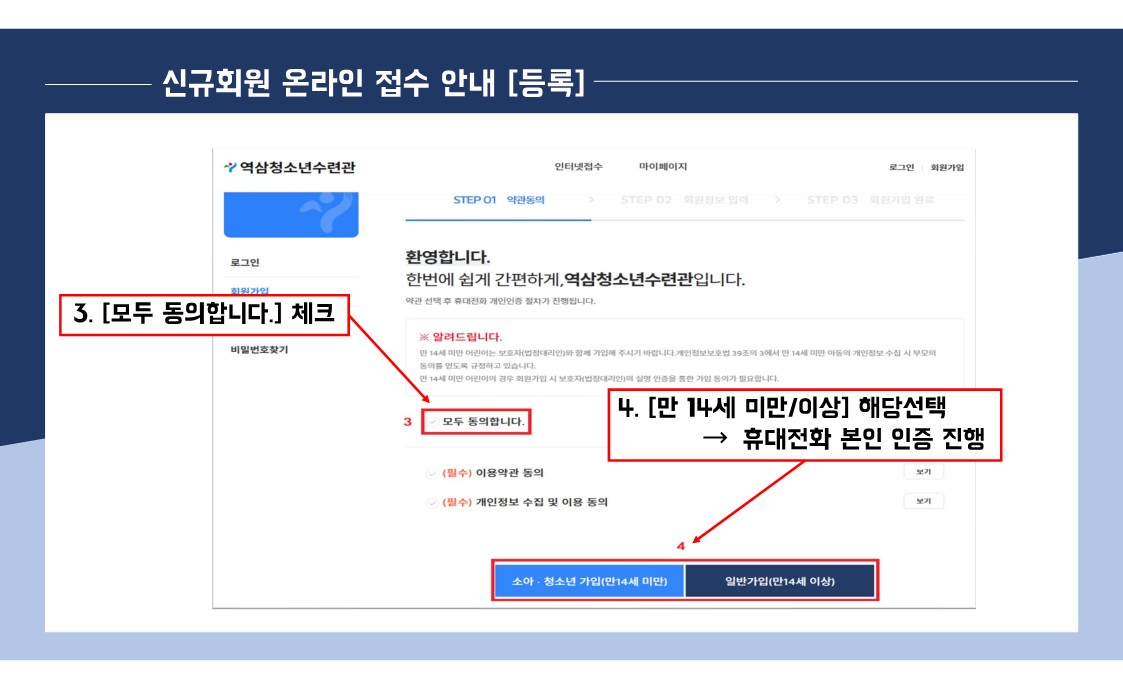Click the 회원가입 link in the header
Image resolution: width=1123 pixels, height=693 pixels.
[947, 168]
